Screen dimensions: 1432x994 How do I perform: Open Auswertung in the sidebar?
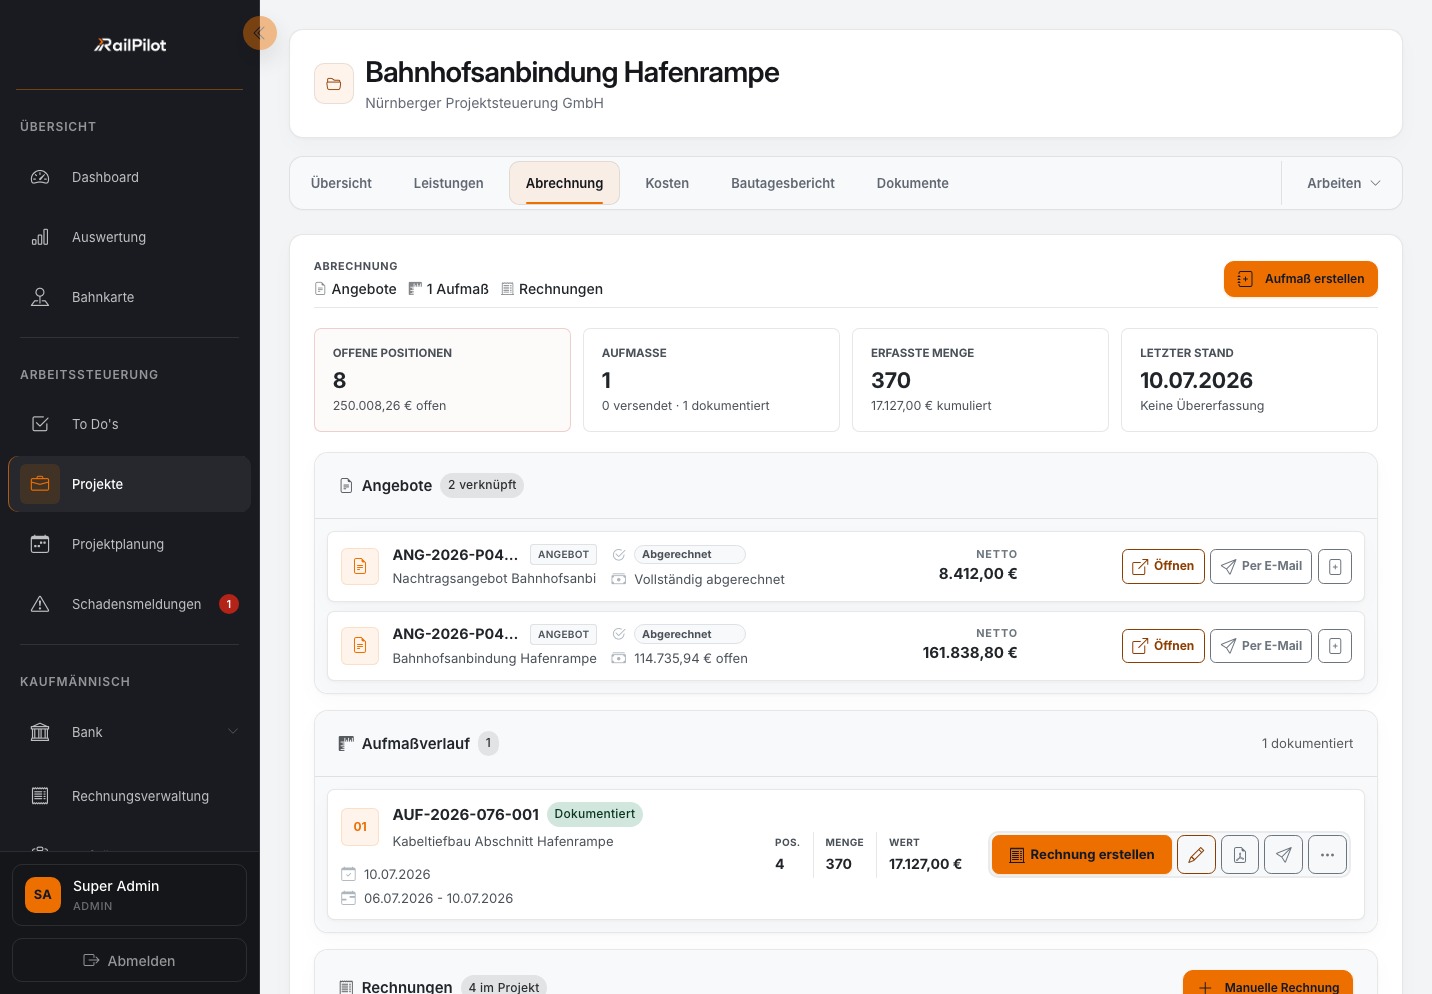[x=129, y=237]
